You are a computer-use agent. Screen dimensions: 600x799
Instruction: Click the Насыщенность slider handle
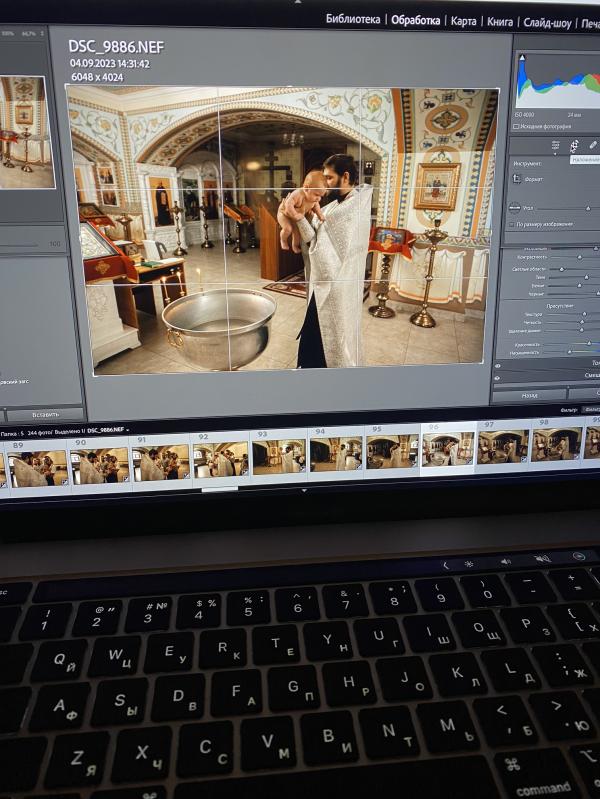[569, 352]
